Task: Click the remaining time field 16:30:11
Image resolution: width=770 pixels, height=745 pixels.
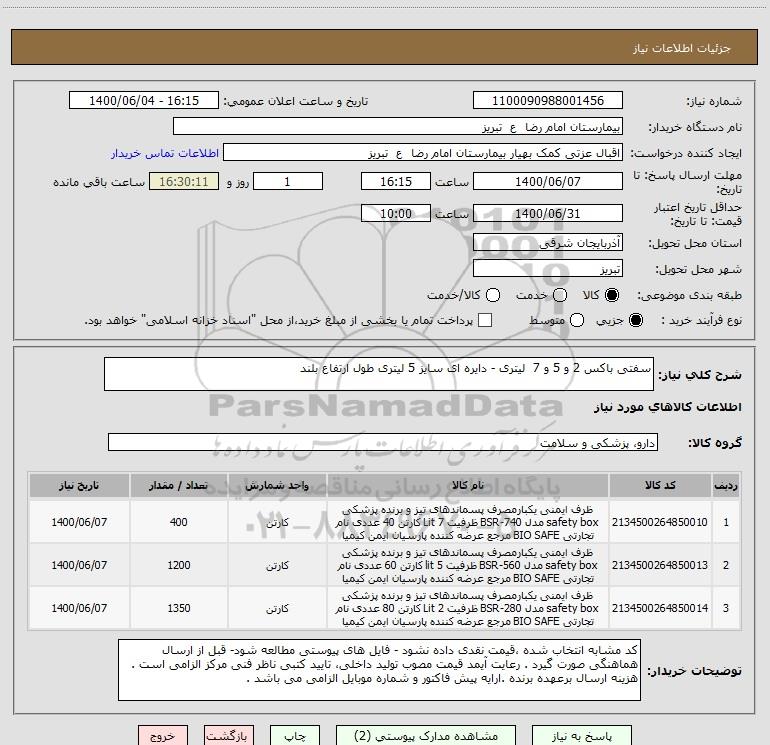Action: pos(184,181)
